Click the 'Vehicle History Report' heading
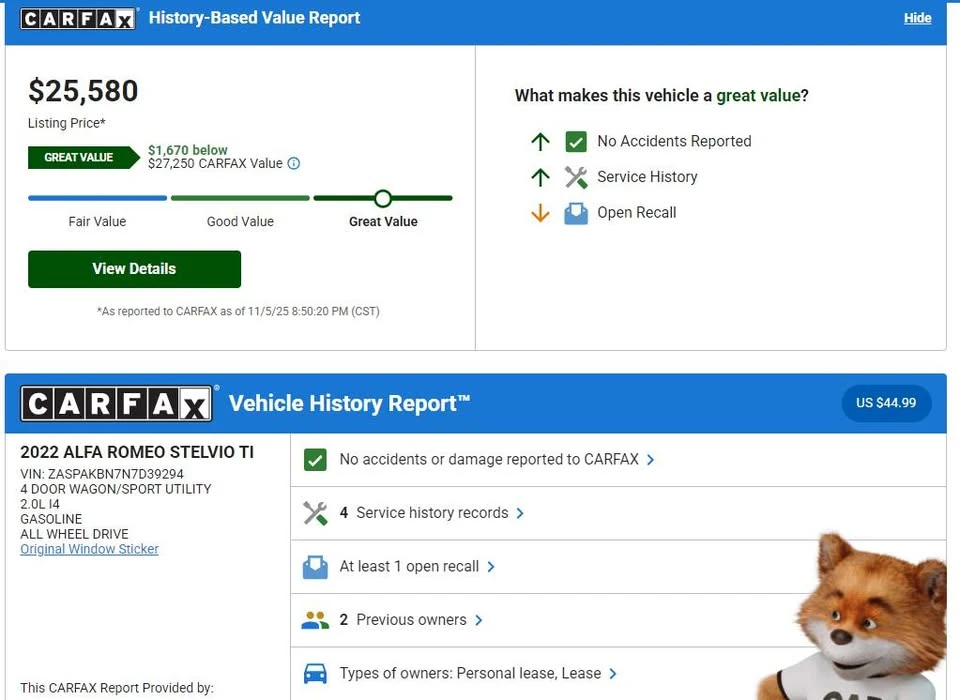 (x=349, y=404)
